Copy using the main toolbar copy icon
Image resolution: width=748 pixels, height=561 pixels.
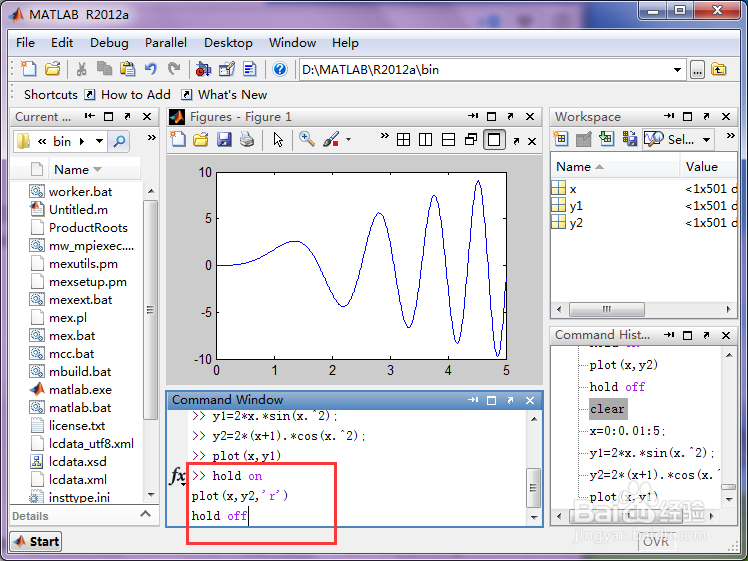(104, 70)
